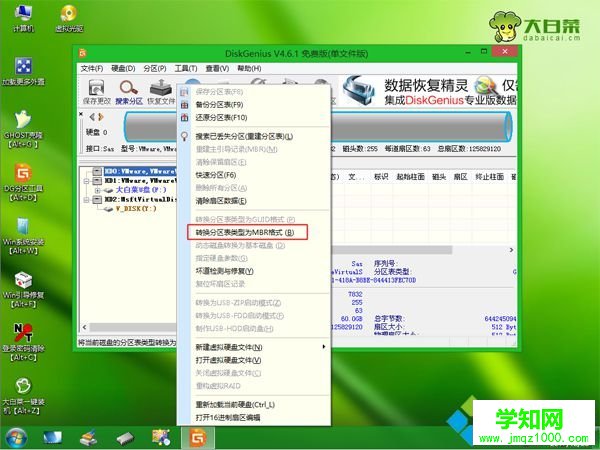Launch Win系统安装 desktop shortcut
The width and height of the screenshot is (600, 450).
point(23,236)
